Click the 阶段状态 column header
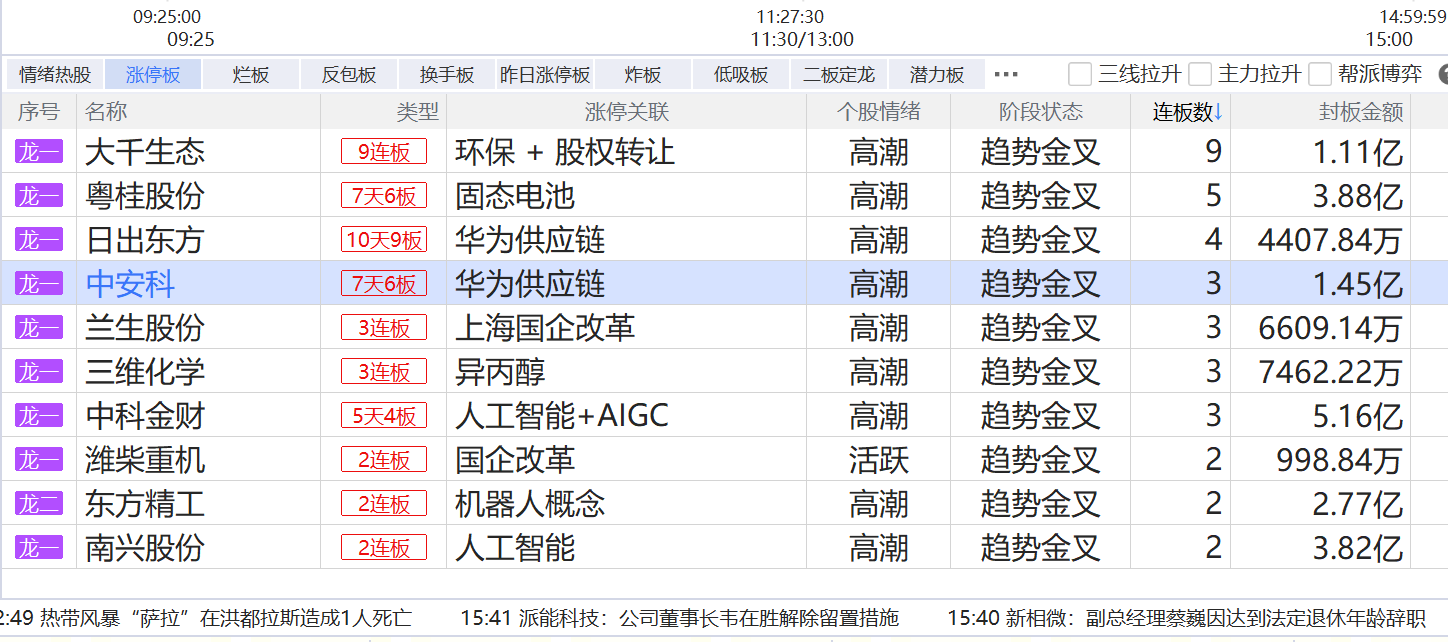Viewport: 1448px width, 642px height. point(1041,112)
